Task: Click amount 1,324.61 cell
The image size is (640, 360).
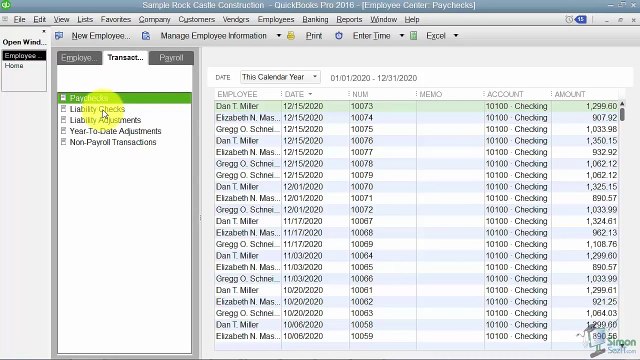Action: pos(585,221)
